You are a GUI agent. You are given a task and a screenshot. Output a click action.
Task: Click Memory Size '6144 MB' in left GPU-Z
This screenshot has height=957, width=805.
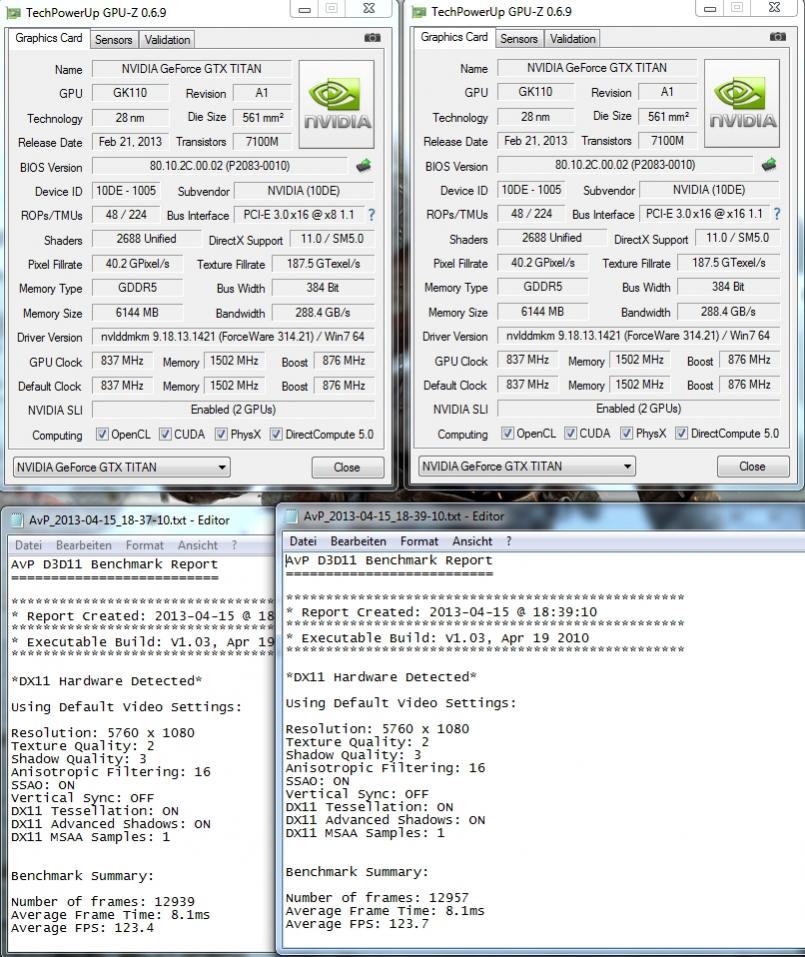[x=137, y=312]
